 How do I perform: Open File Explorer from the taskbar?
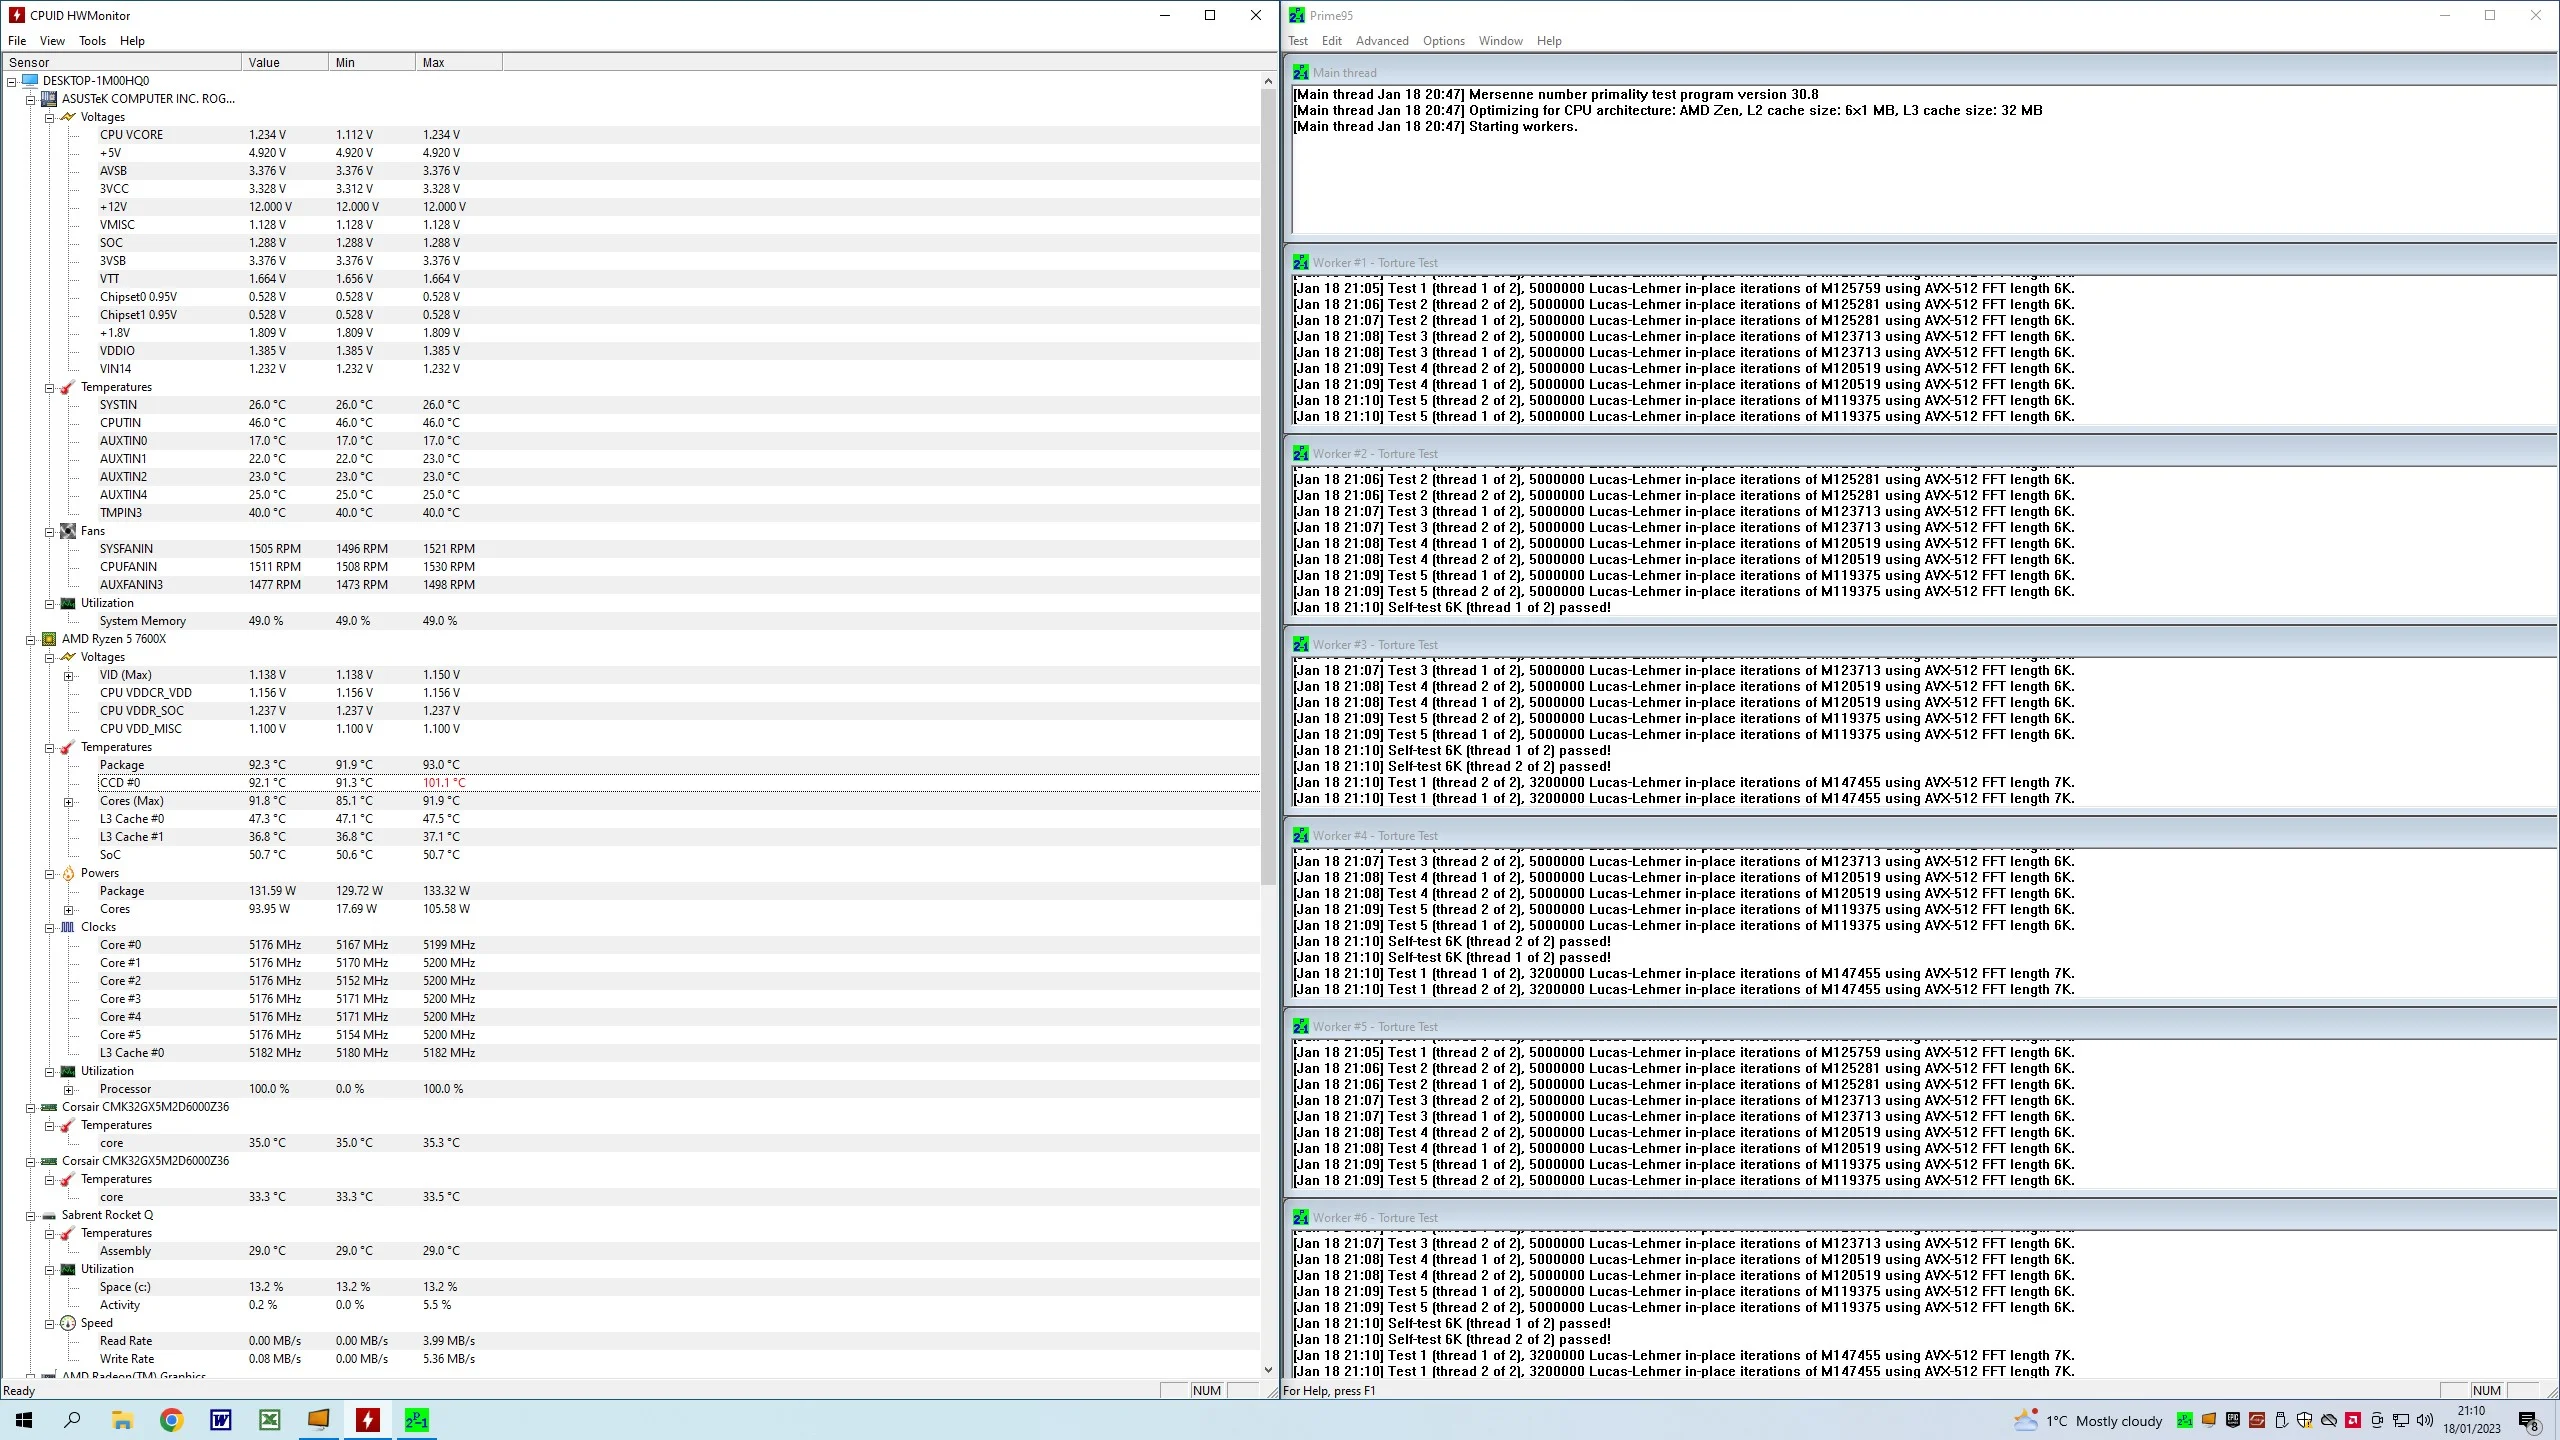click(x=122, y=1420)
